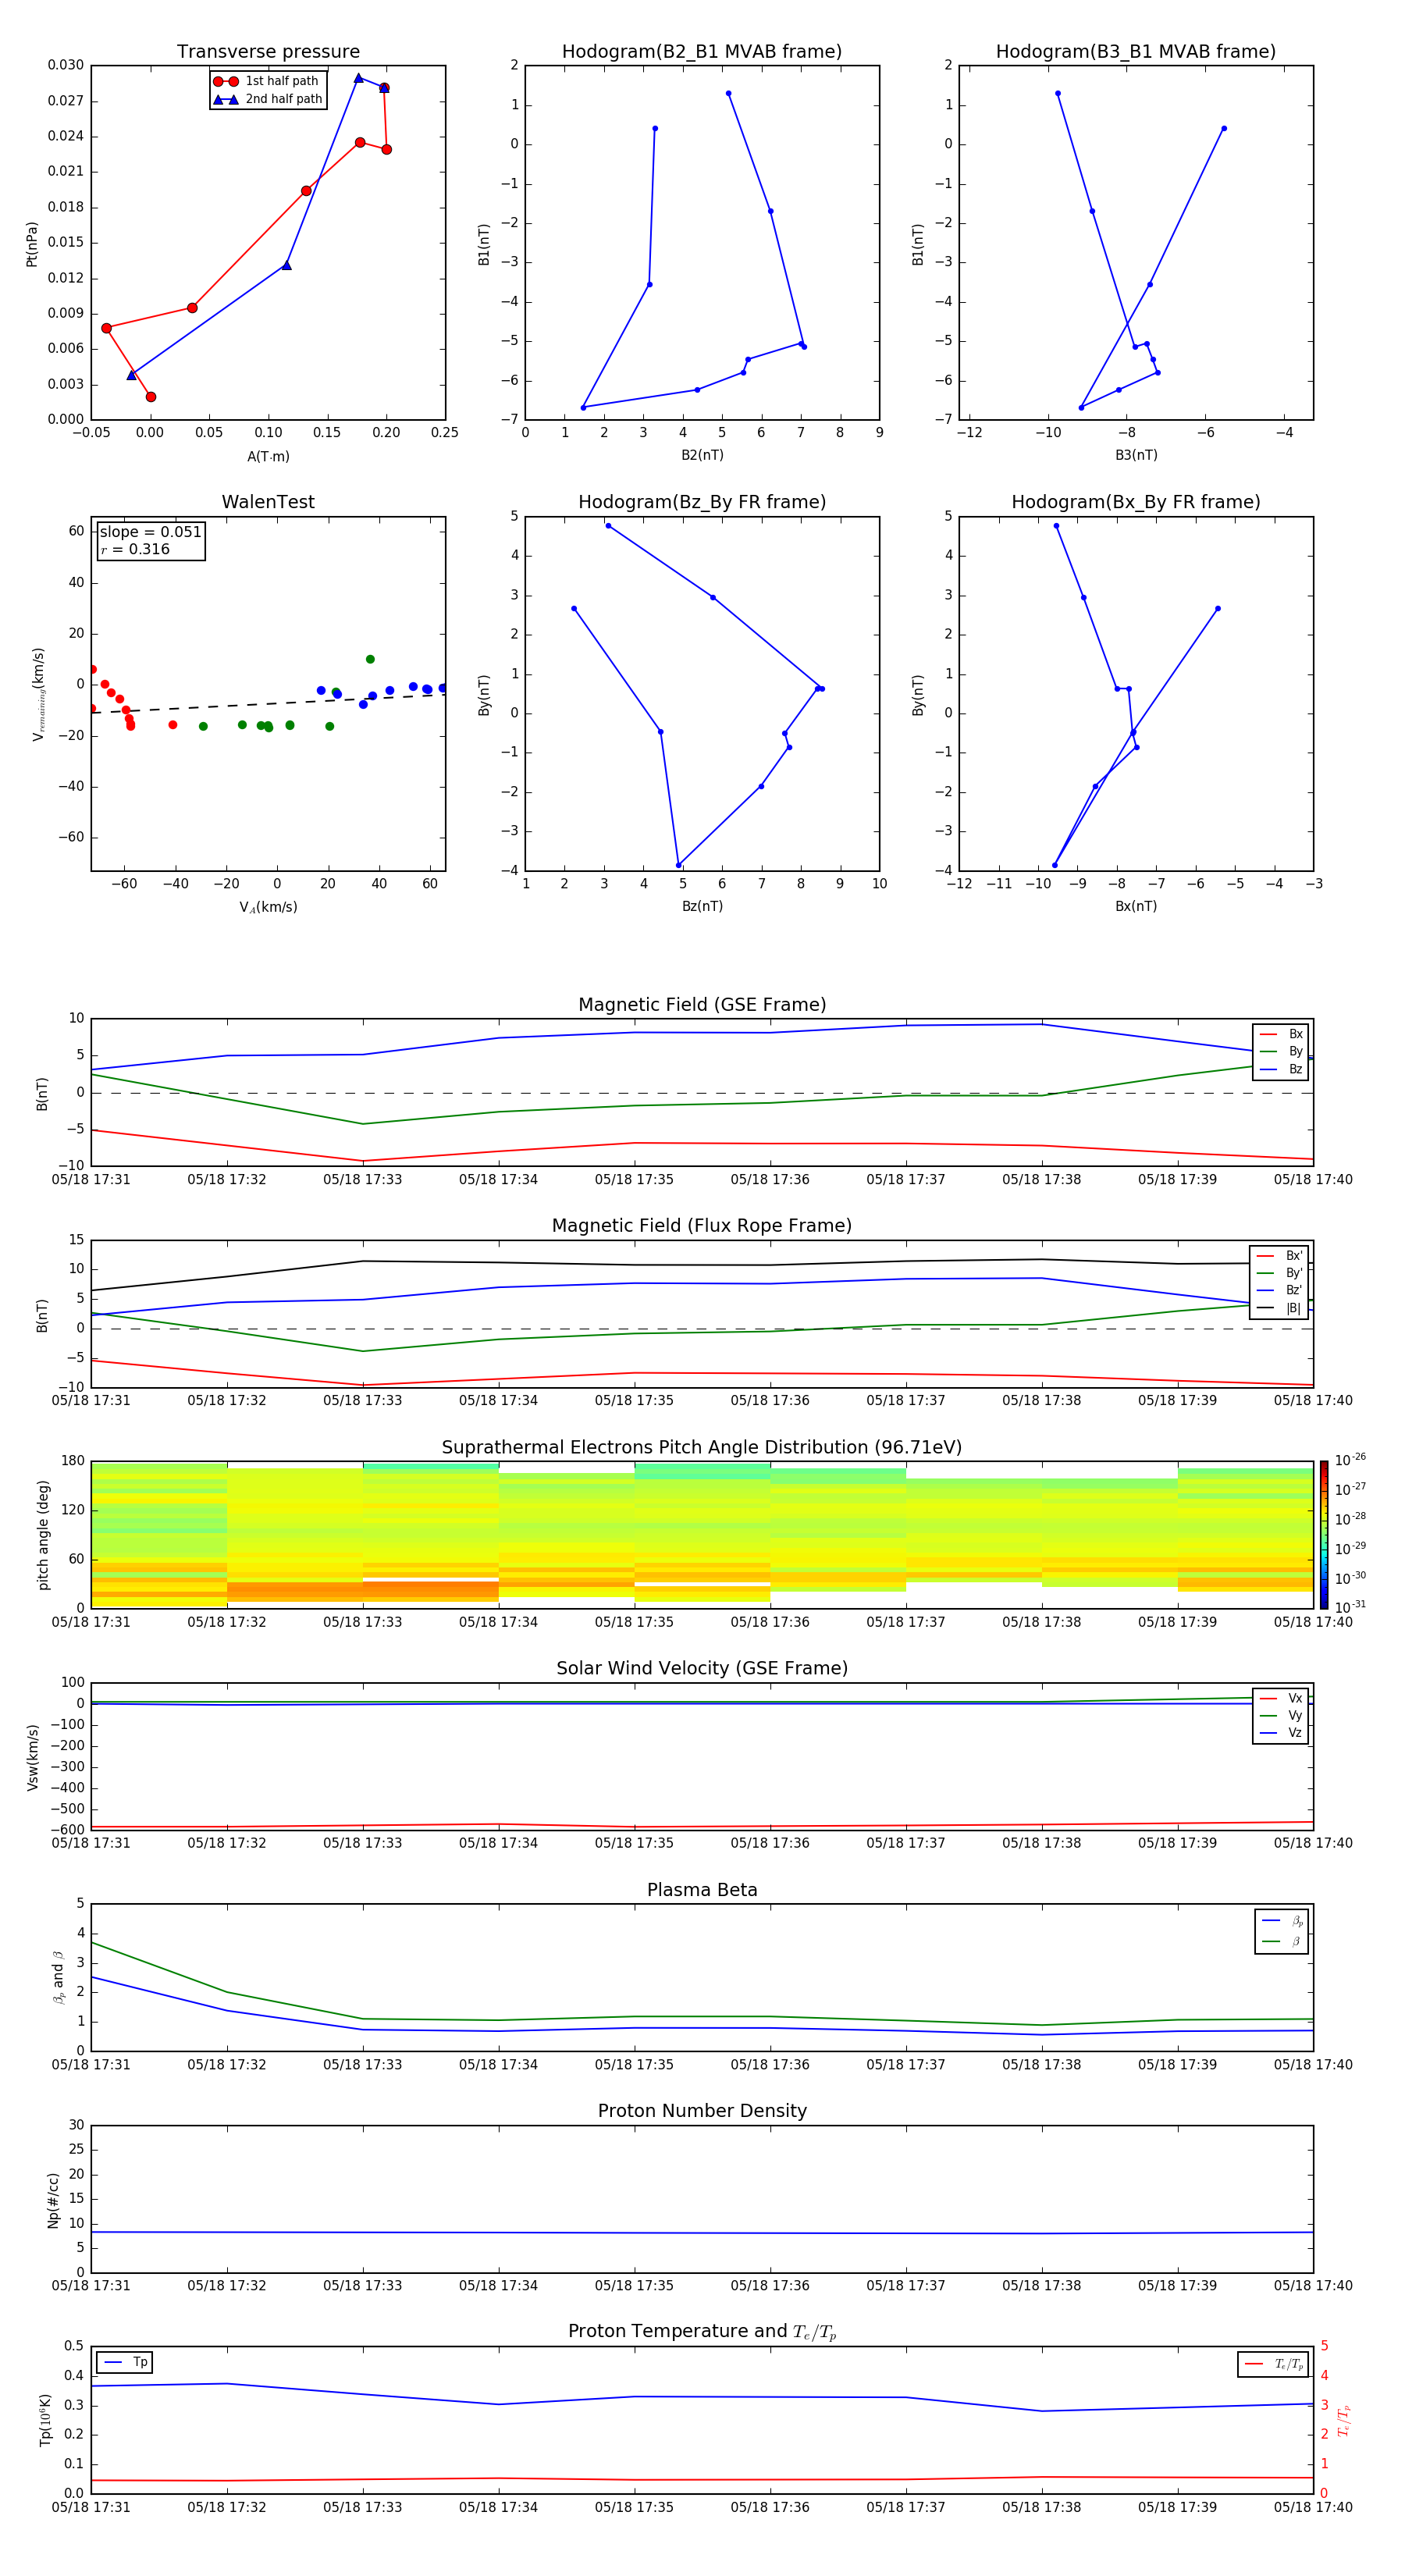
Task: Click the 'r = 0.316' annotation
Action: [x=135, y=549]
